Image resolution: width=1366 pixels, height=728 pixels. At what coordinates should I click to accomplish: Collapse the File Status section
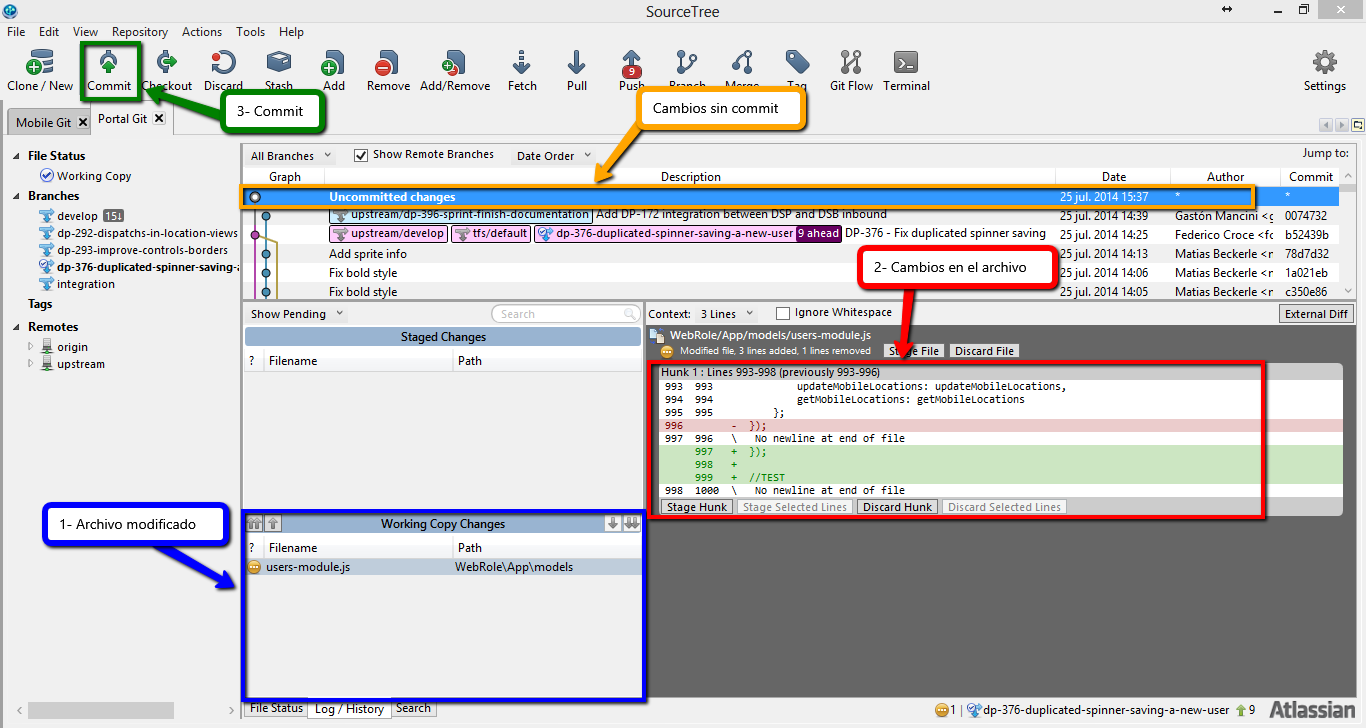[x=17, y=156]
